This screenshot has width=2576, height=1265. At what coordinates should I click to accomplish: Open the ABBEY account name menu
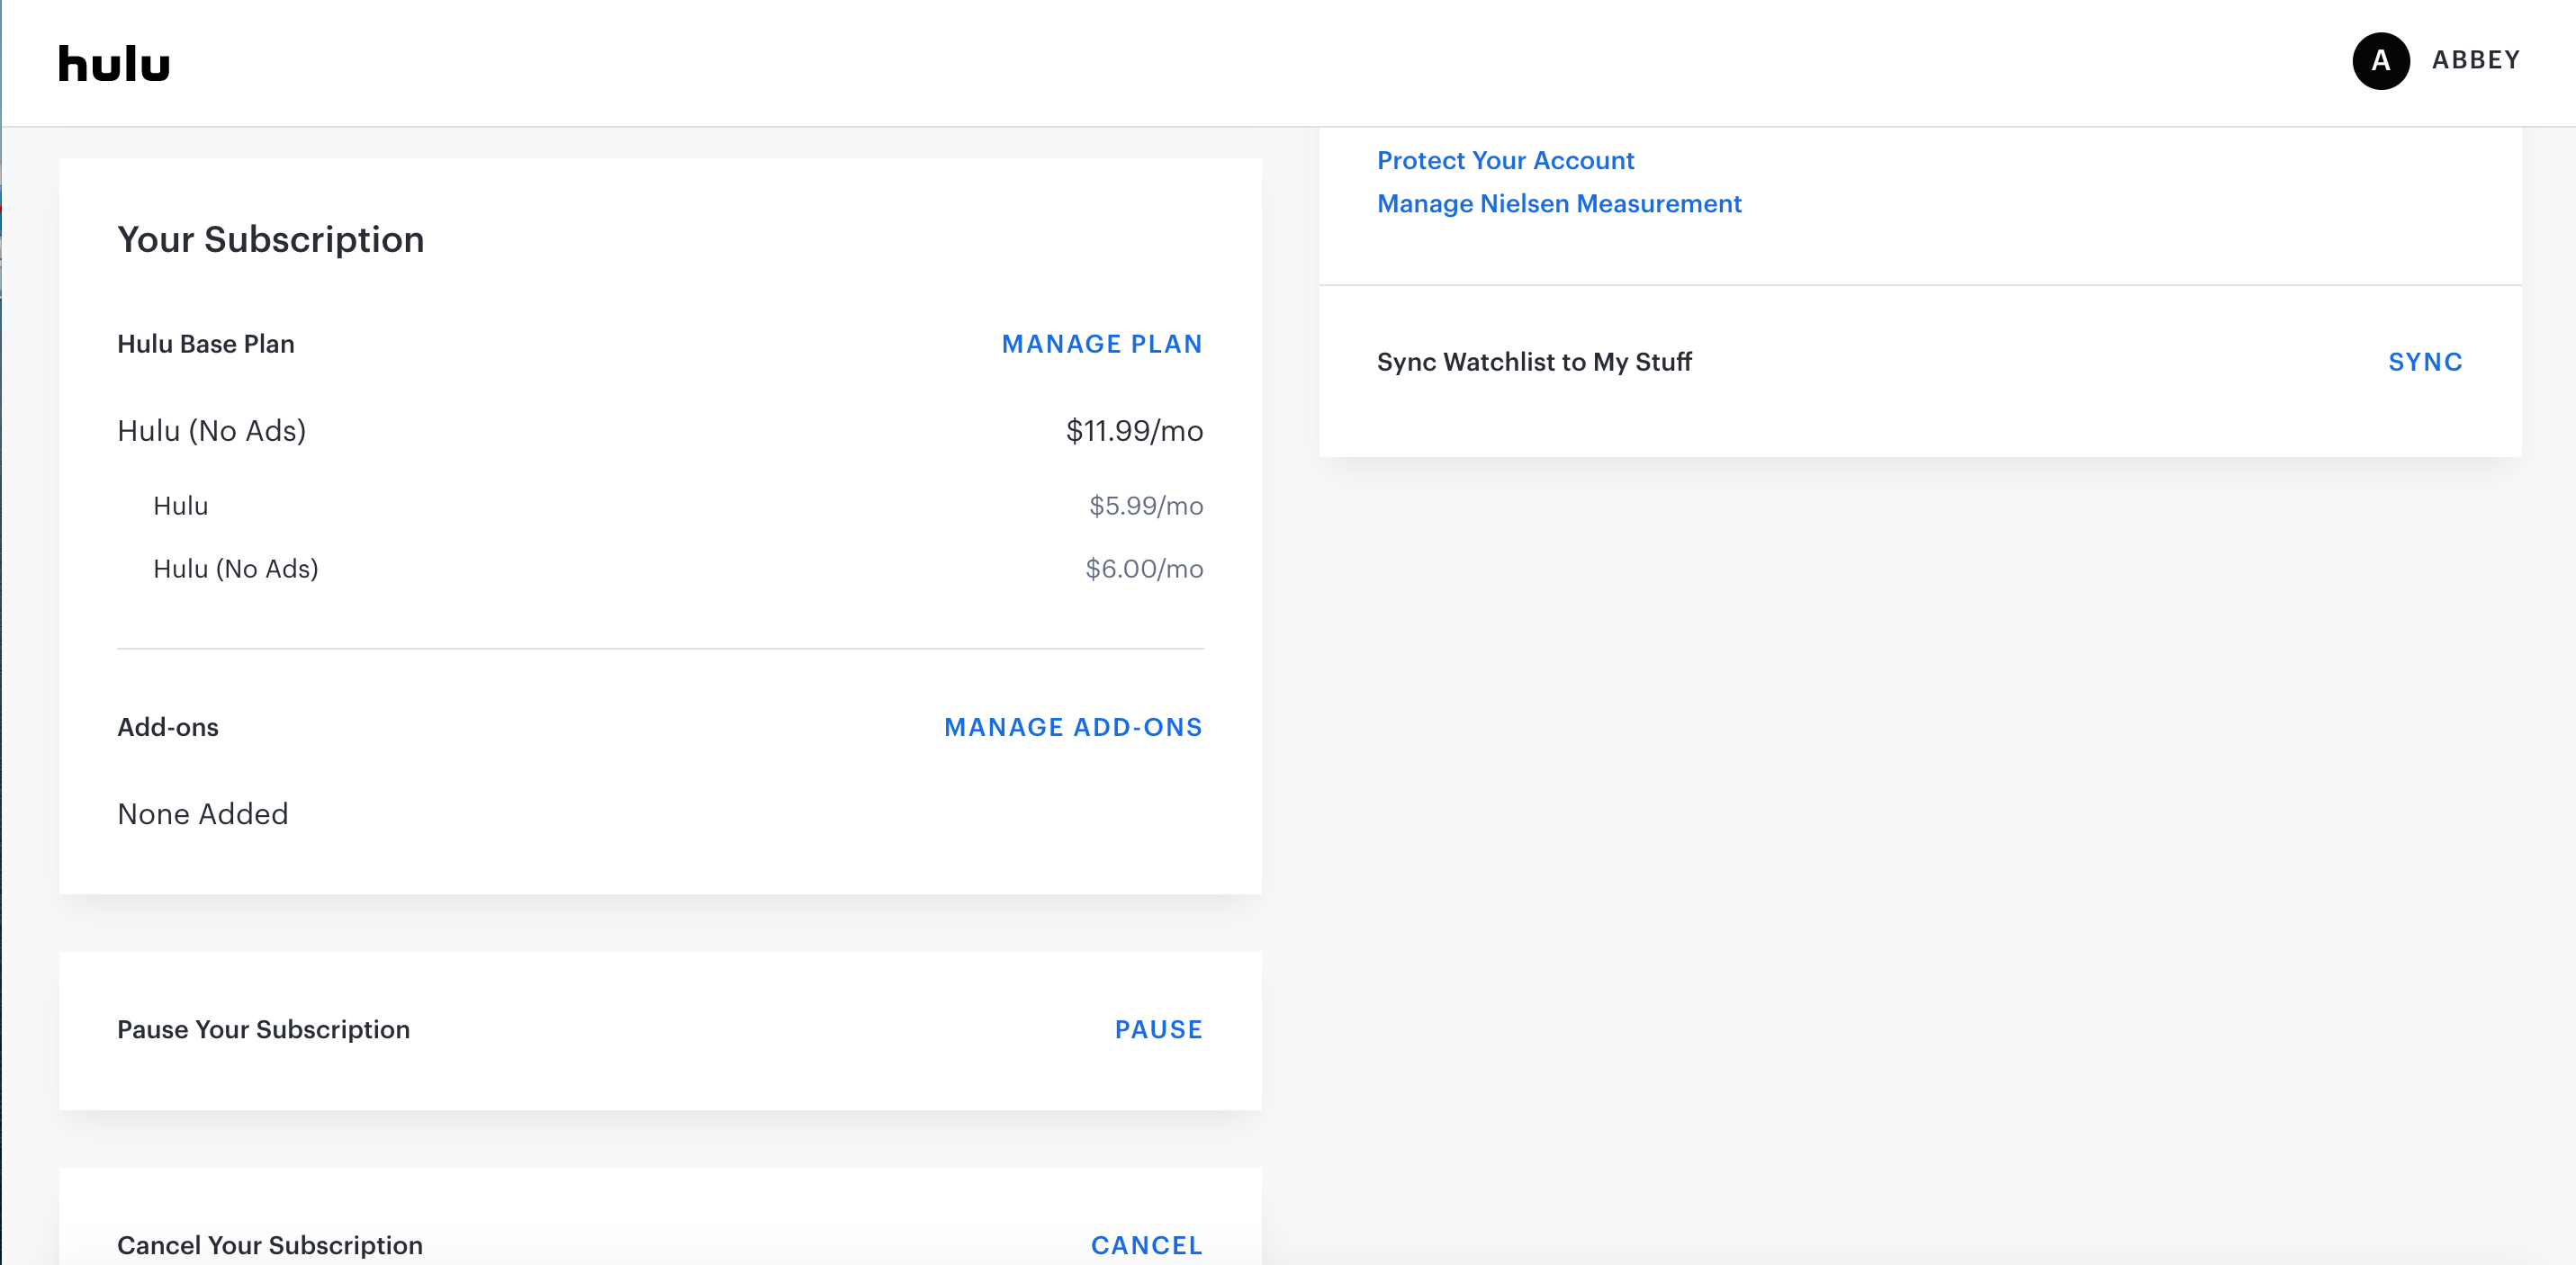coord(2475,61)
